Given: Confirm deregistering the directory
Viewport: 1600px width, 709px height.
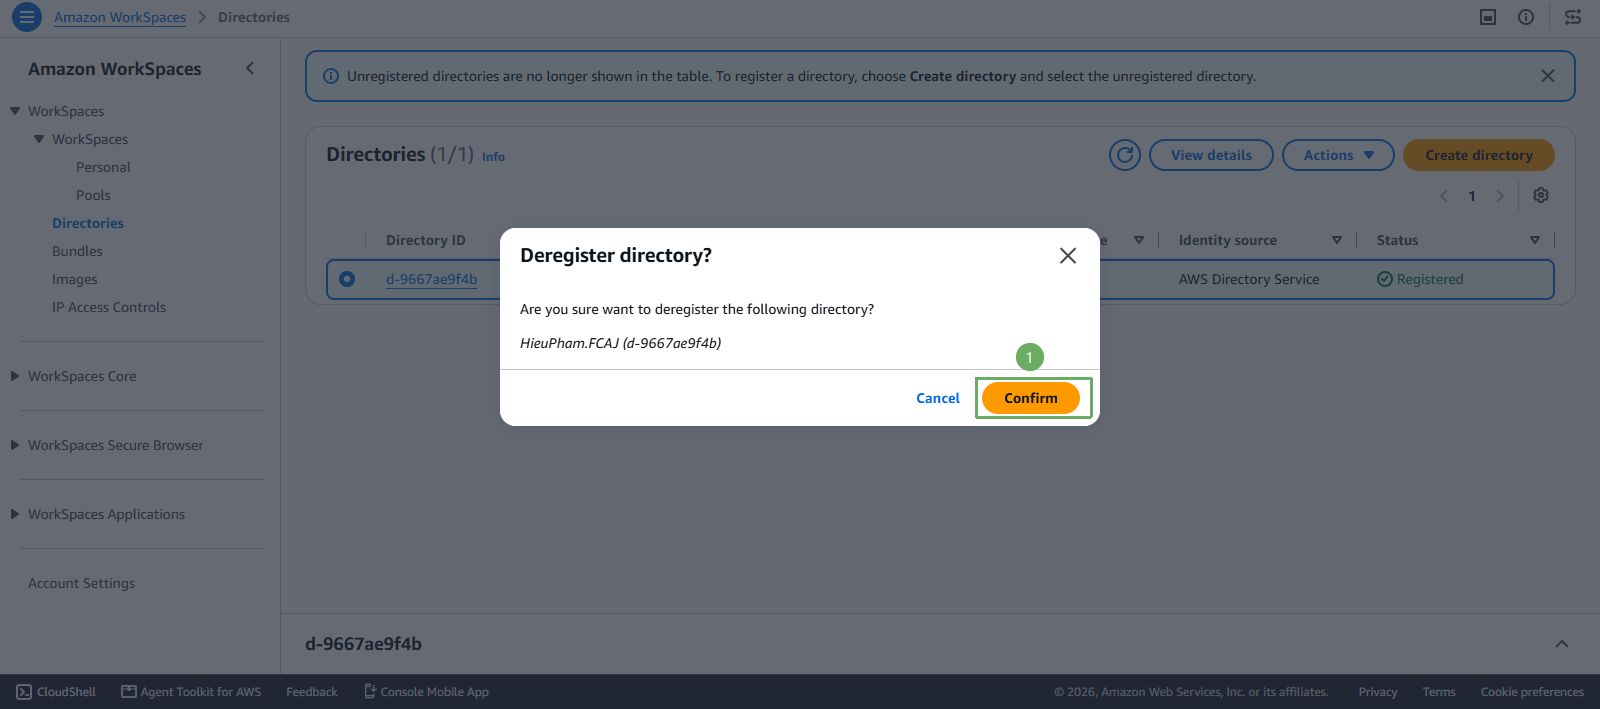Looking at the screenshot, I should pyautogui.click(x=1031, y=398).
